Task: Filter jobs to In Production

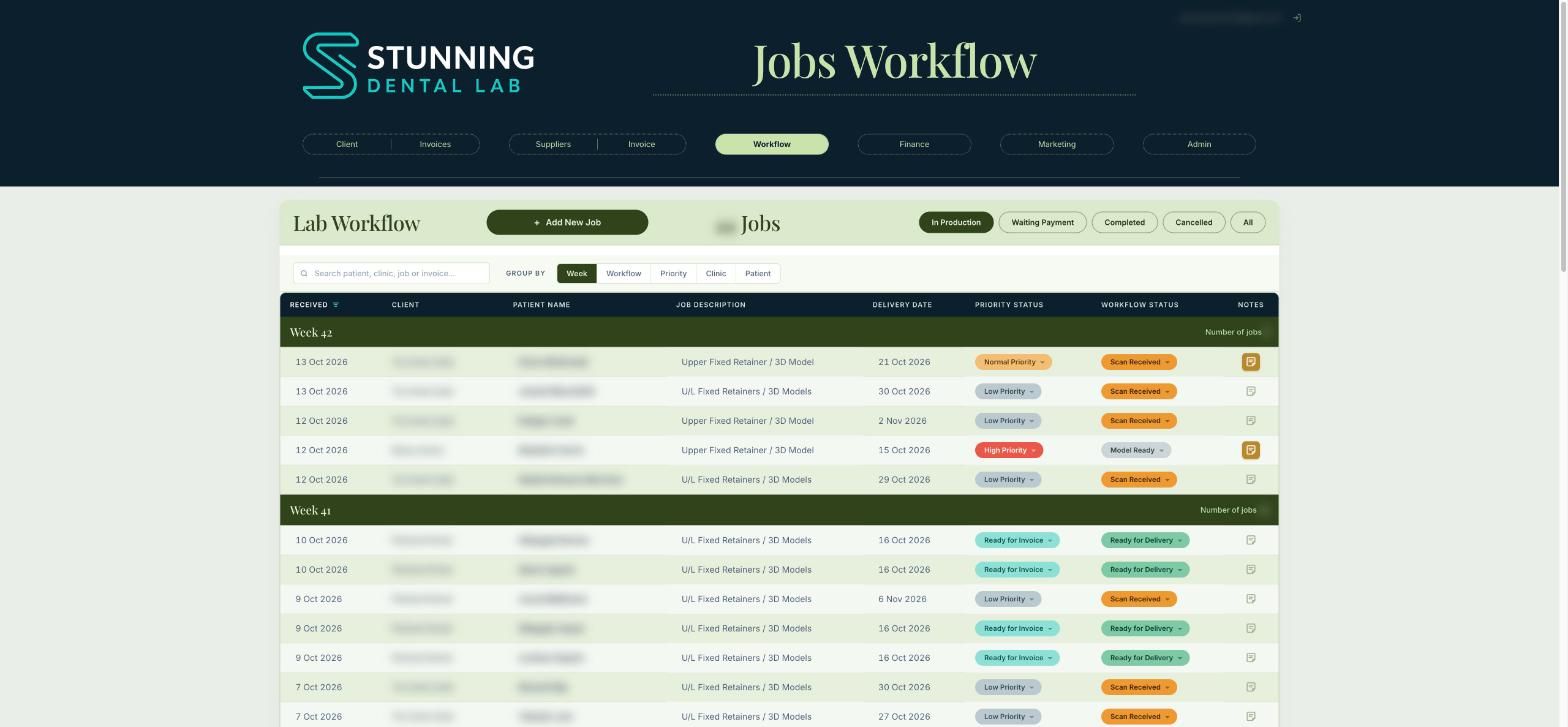Action: pos(956,222)
